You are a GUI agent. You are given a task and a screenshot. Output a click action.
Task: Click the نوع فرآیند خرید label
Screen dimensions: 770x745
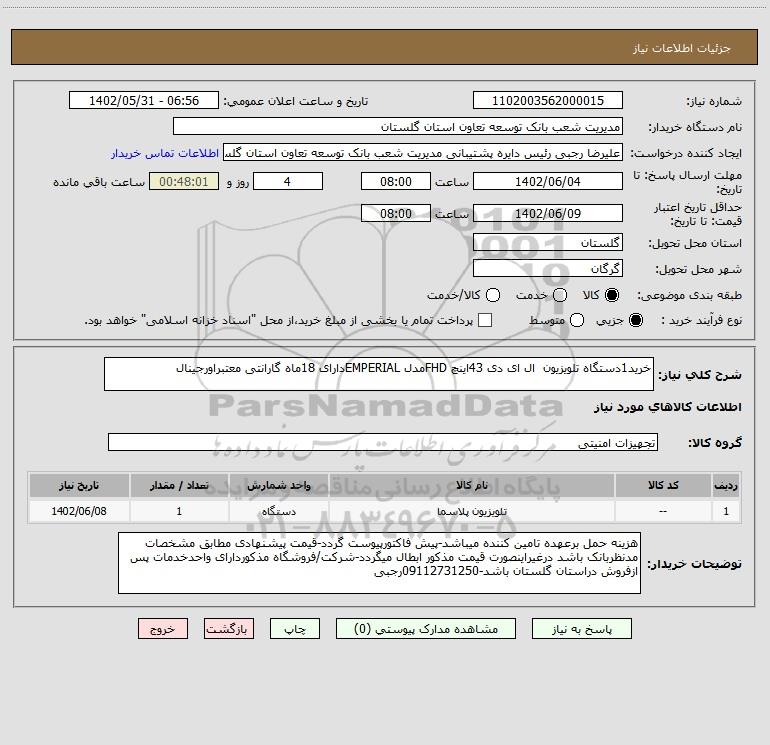[x=701, y=320]
